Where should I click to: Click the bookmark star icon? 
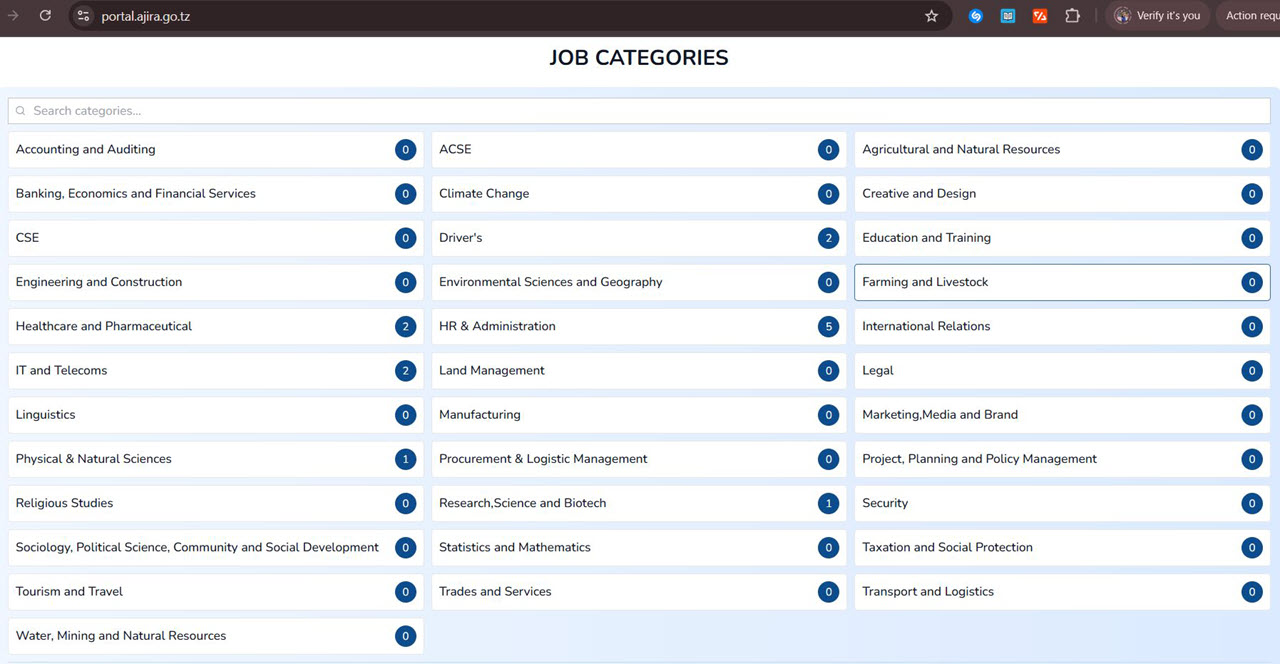click(931, 16)
